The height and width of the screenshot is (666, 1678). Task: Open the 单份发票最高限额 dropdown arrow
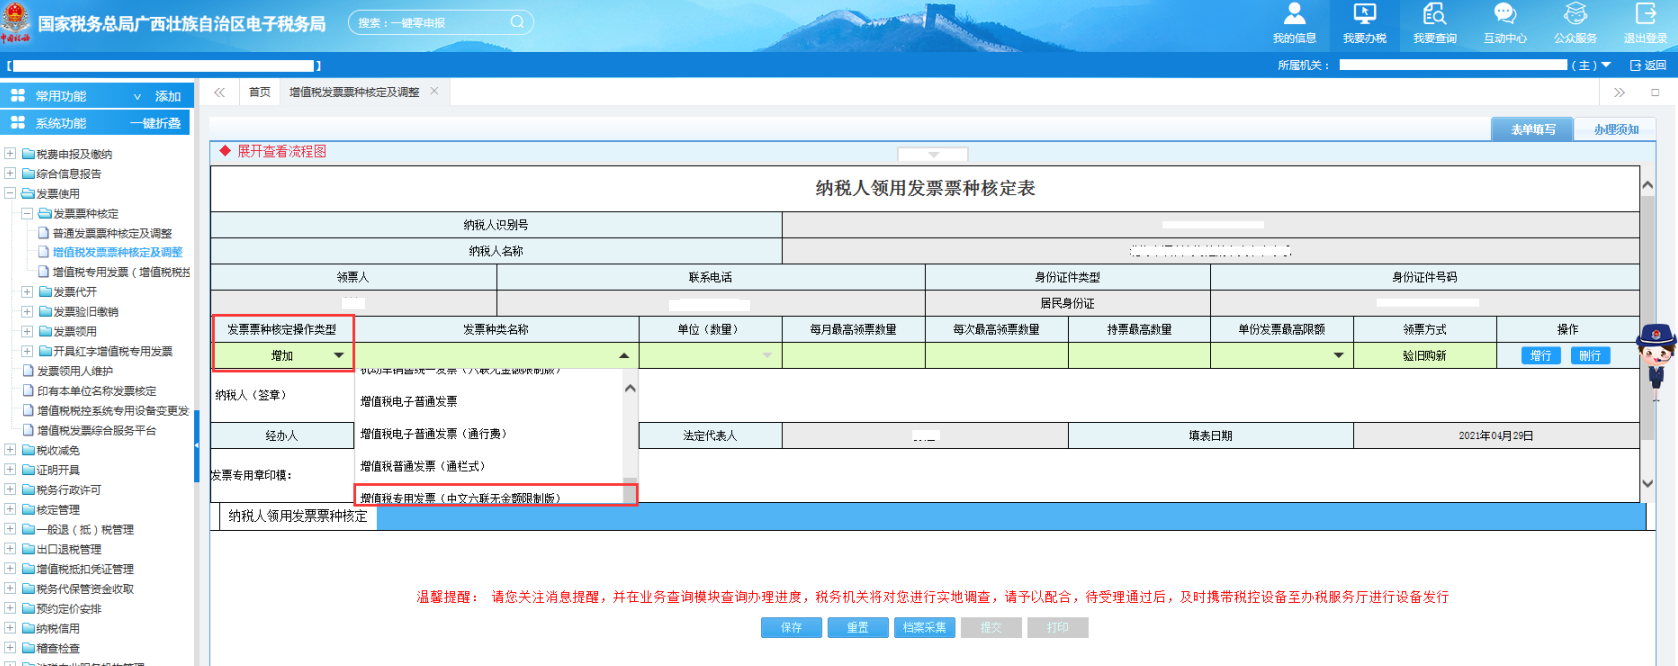pos(1338,356)
